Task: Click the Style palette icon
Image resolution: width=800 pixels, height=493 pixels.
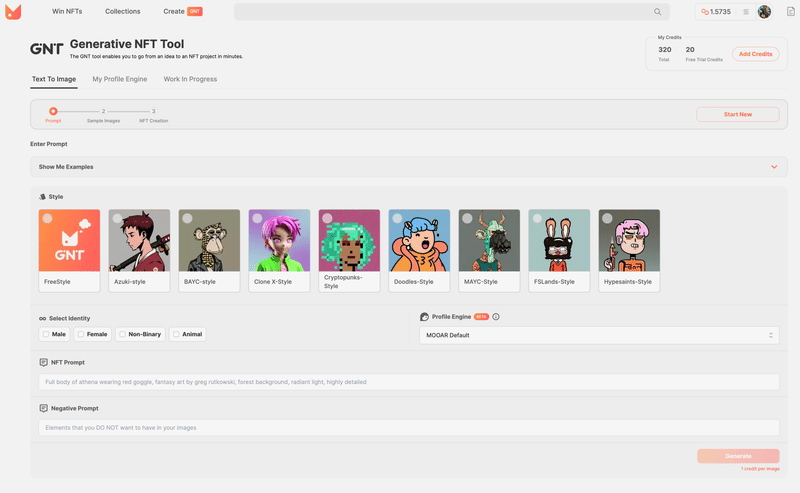Action: tap(42, 196)
